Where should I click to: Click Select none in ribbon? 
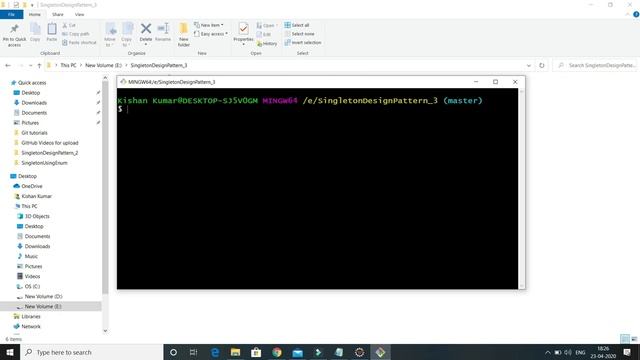(x=299, y=34)
